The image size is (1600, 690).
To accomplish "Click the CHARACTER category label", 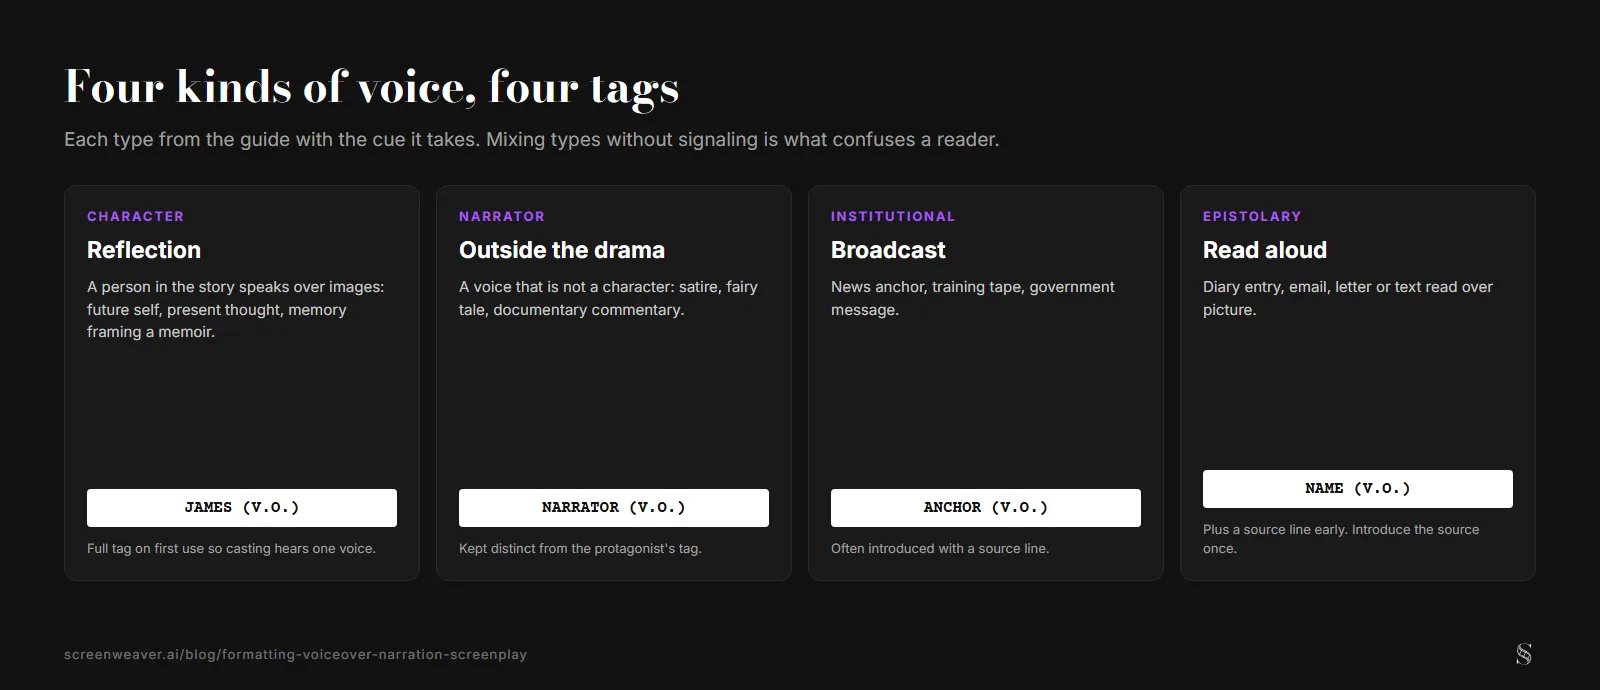I will point(135,216).
